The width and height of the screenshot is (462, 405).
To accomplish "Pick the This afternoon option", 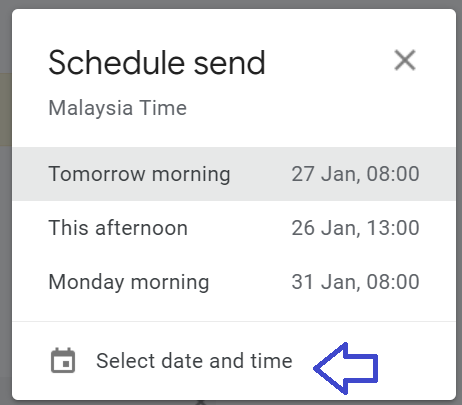I will click(234, 228).
